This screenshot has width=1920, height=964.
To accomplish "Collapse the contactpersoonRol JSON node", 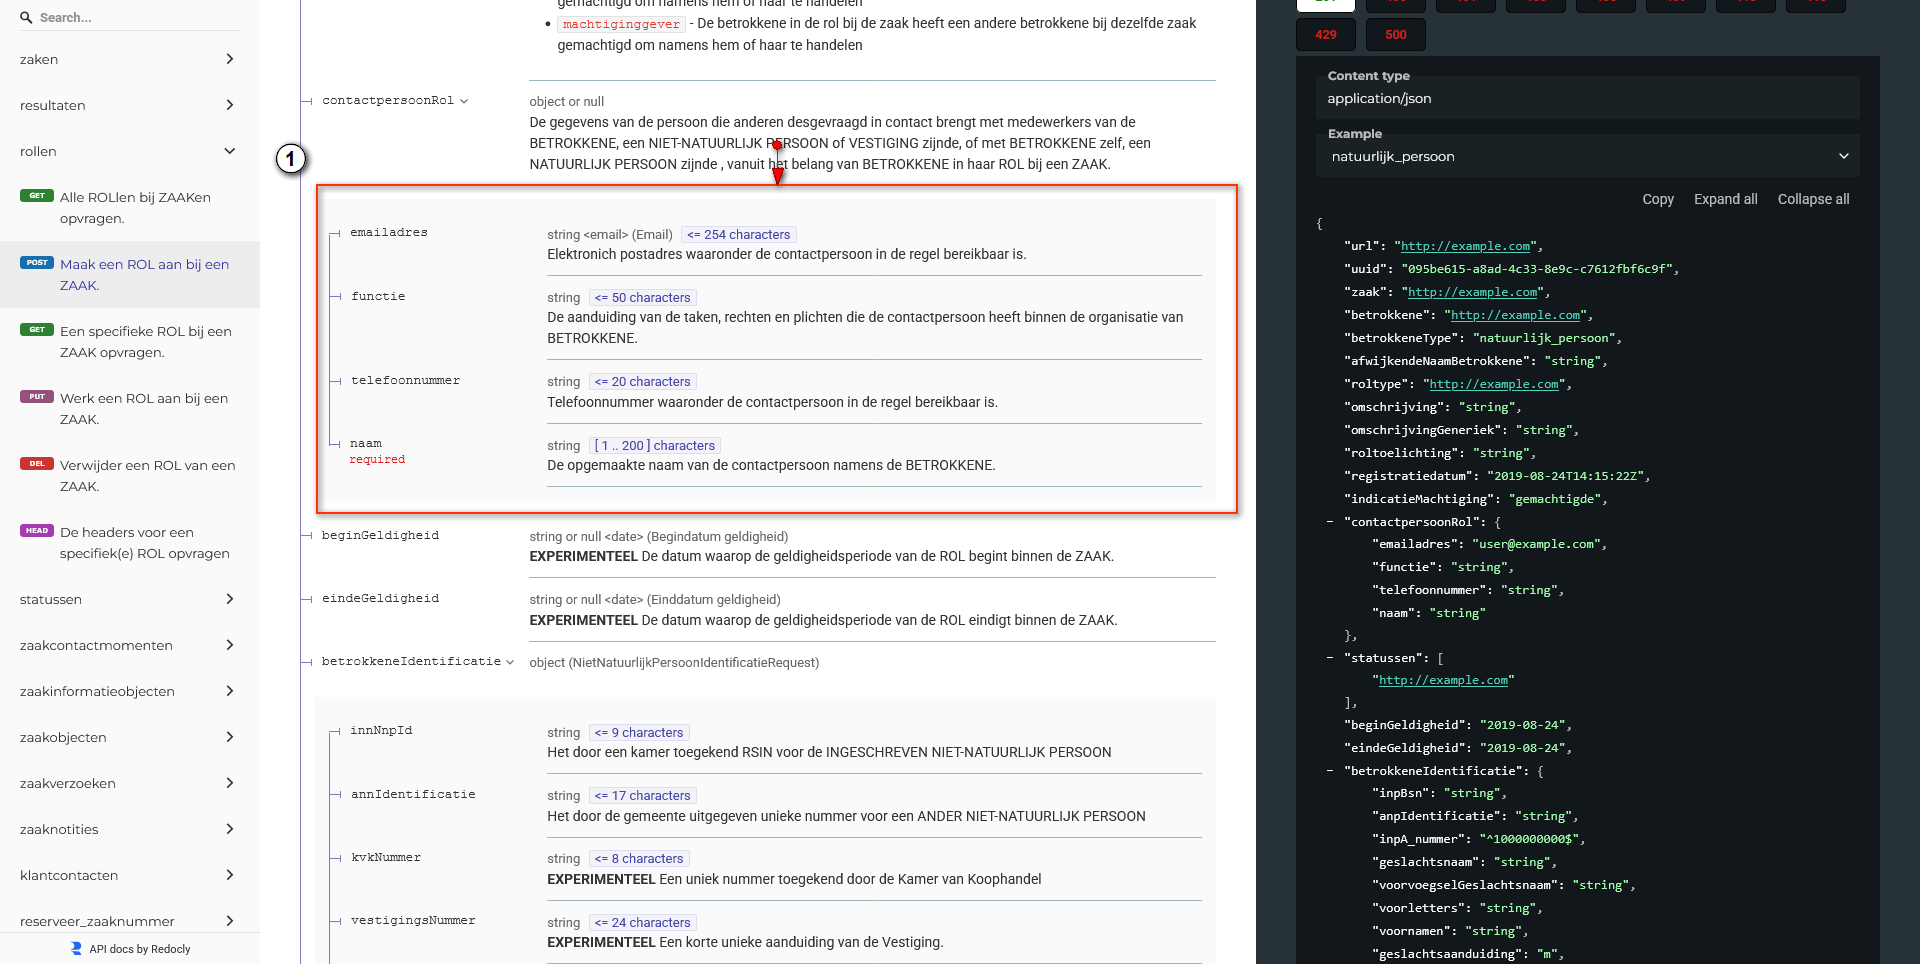I will (1329, 522).
